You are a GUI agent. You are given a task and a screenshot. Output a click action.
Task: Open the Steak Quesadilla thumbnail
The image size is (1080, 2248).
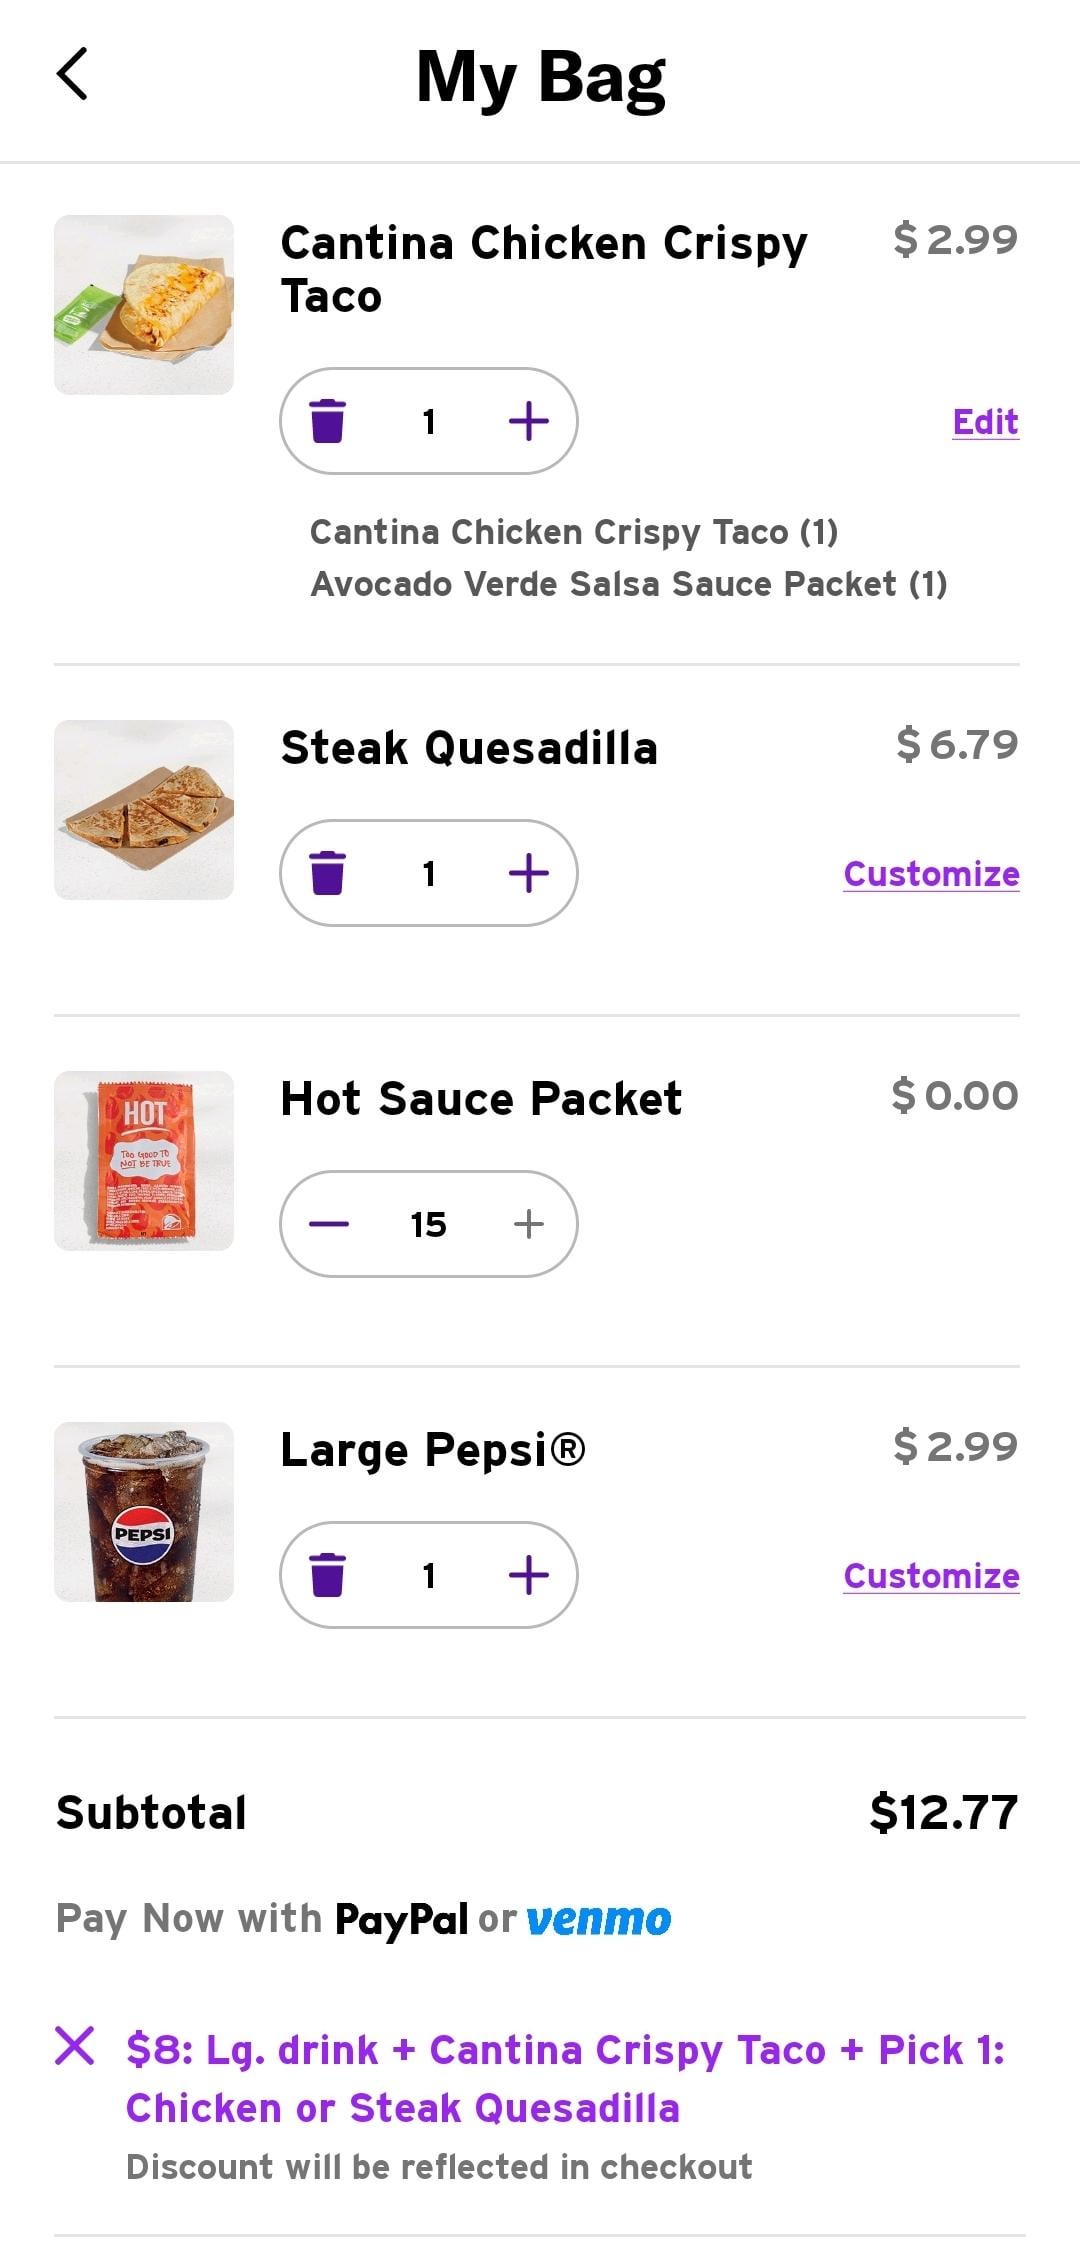tap(144, 810)
